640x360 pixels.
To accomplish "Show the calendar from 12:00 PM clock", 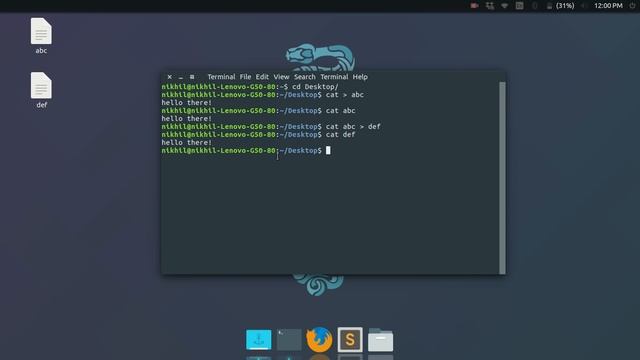I will [608, 6].
